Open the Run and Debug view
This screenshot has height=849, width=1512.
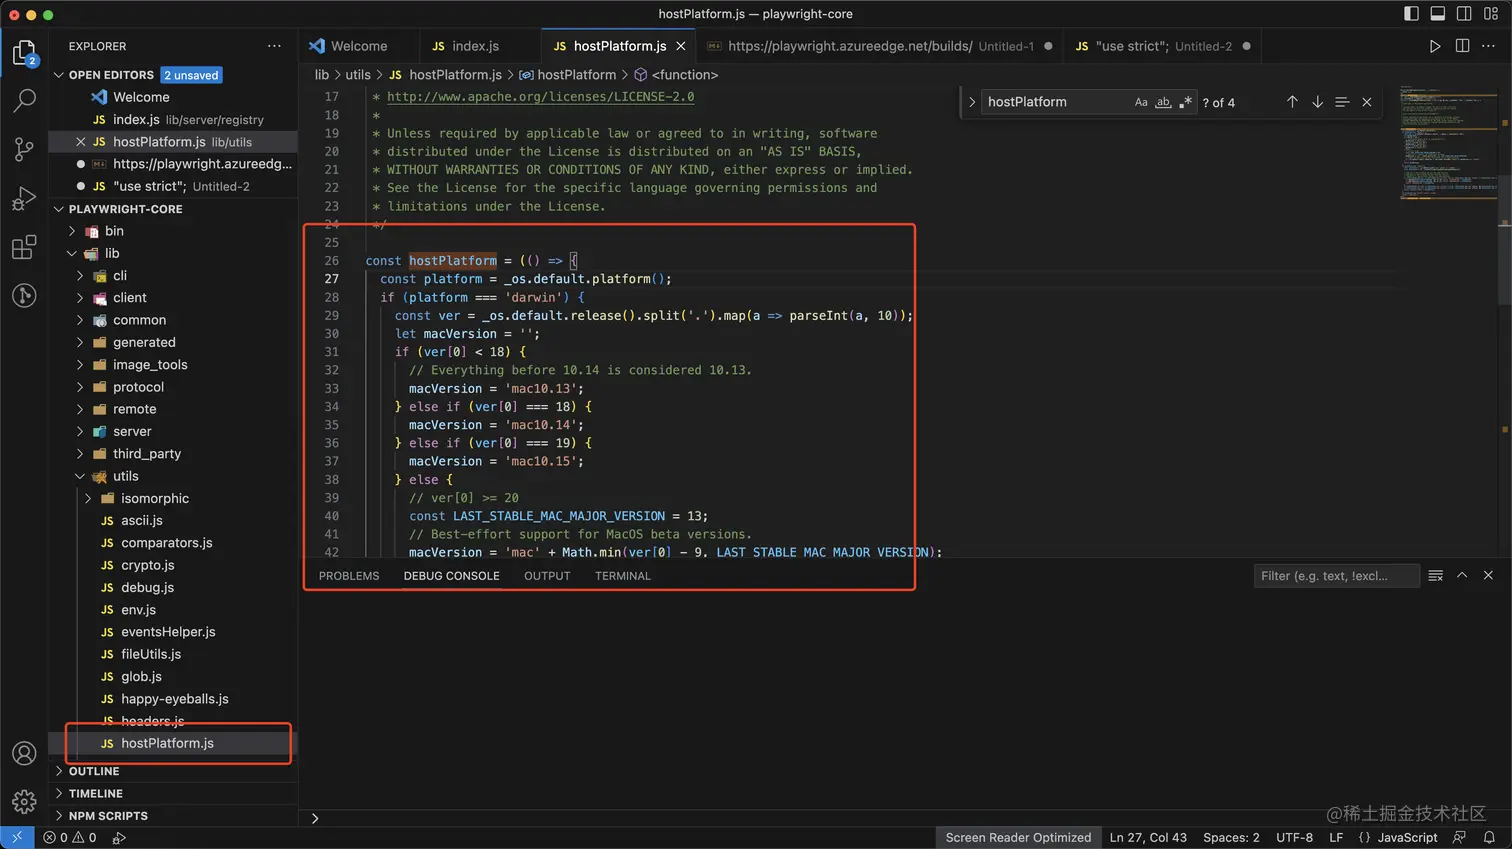point(24,198)
